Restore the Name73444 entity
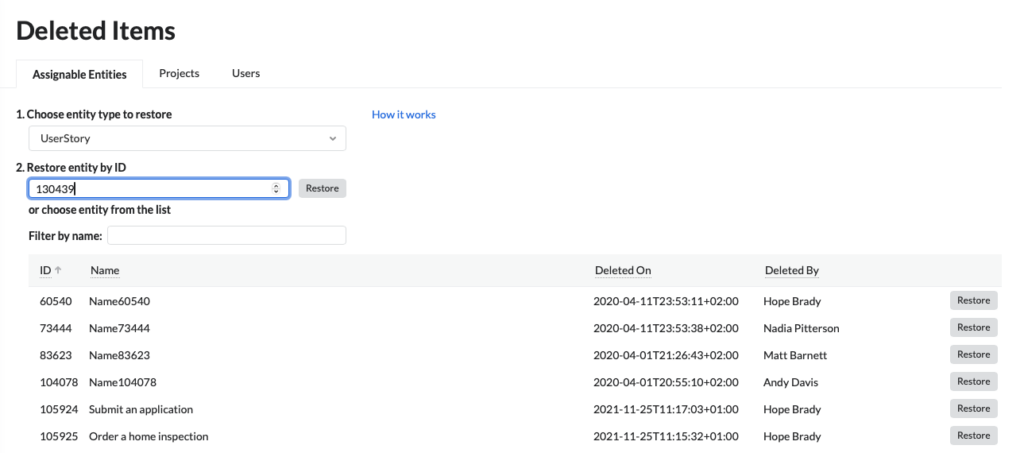Screen dimensions: 1024x453 (x=974, y=327)
